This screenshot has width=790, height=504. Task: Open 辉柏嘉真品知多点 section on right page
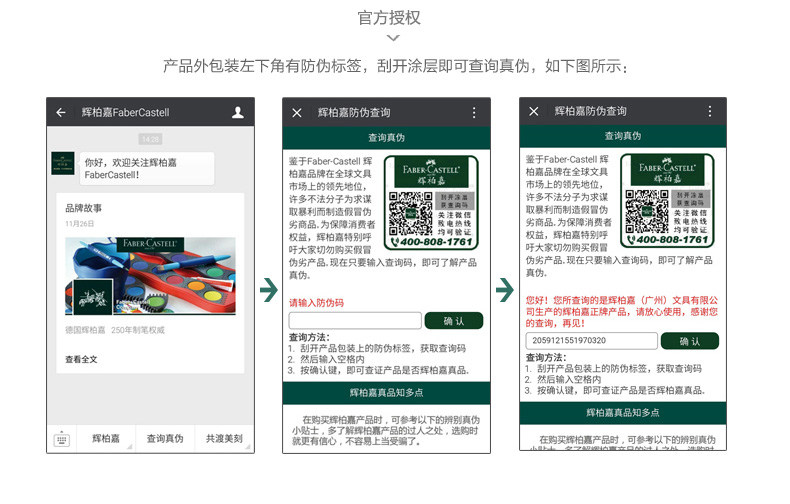pos(623,413)
